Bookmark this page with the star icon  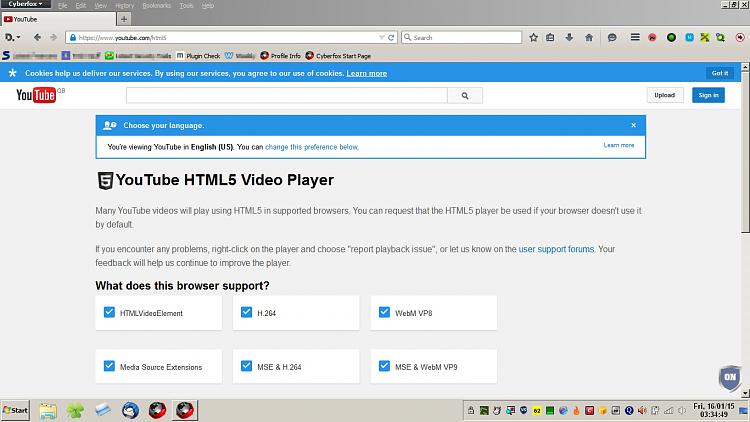[533, 37]
